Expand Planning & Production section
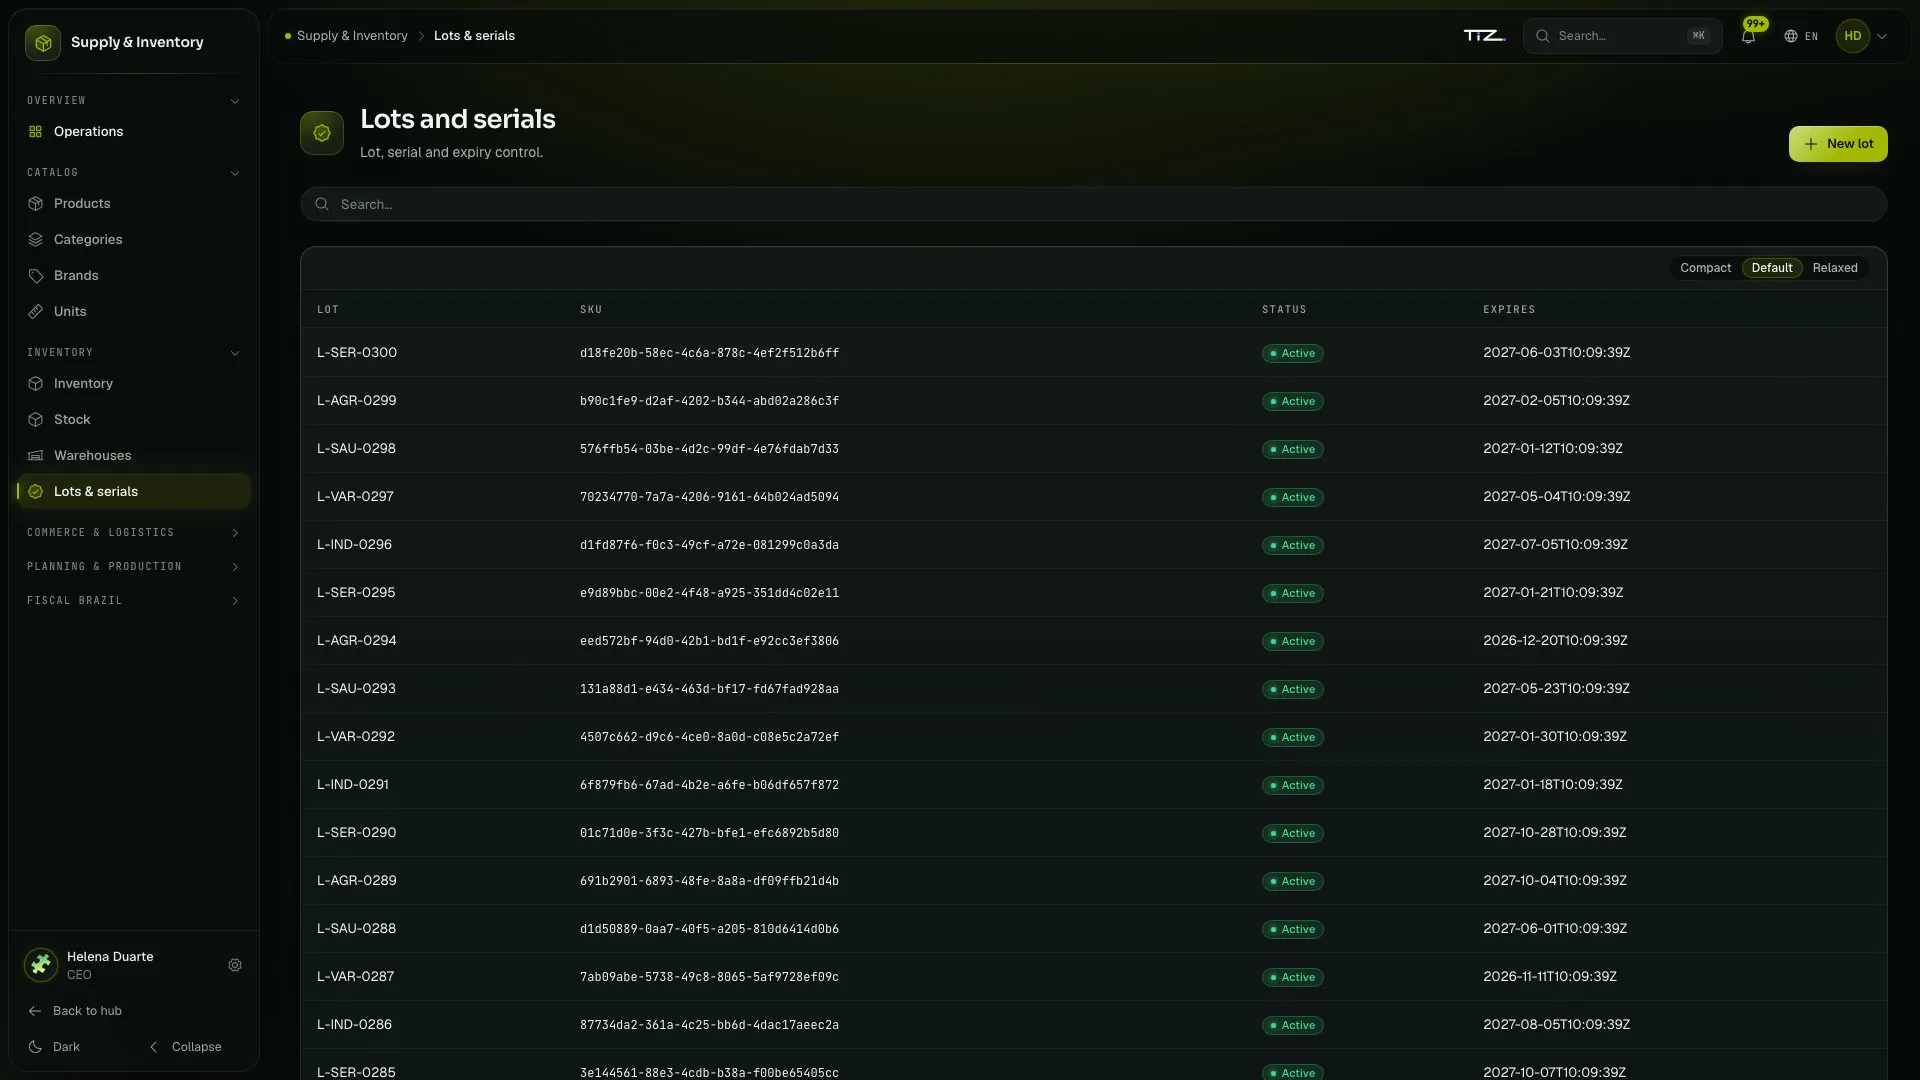The width and height of the screenshot is (1920, 1080). click(x=134, y=567)
